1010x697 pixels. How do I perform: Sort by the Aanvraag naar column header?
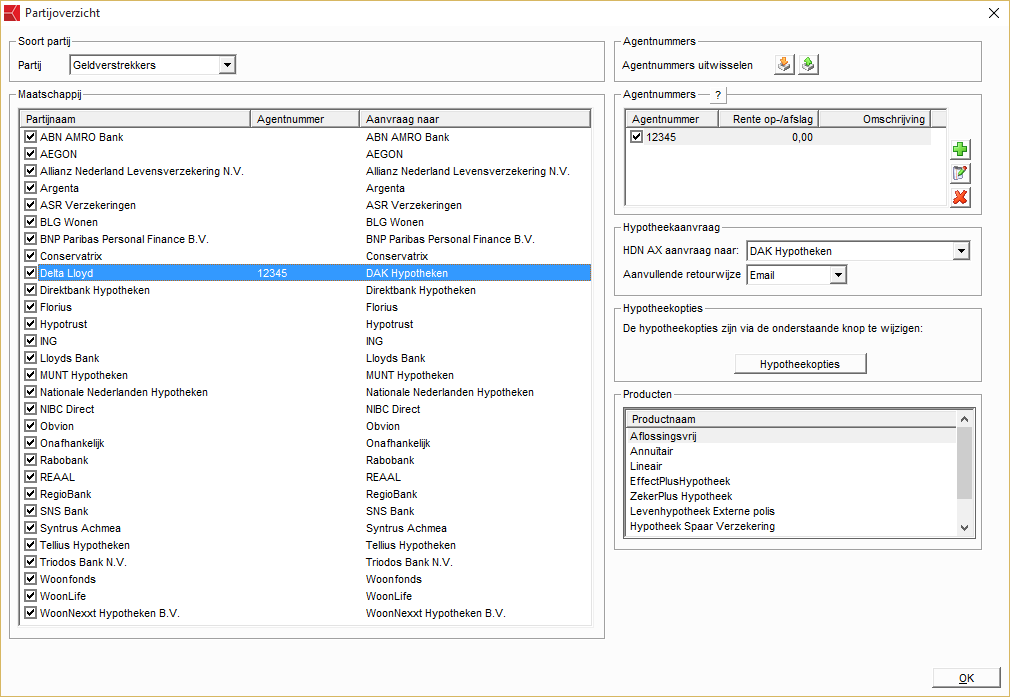click(x=475, y=119)
